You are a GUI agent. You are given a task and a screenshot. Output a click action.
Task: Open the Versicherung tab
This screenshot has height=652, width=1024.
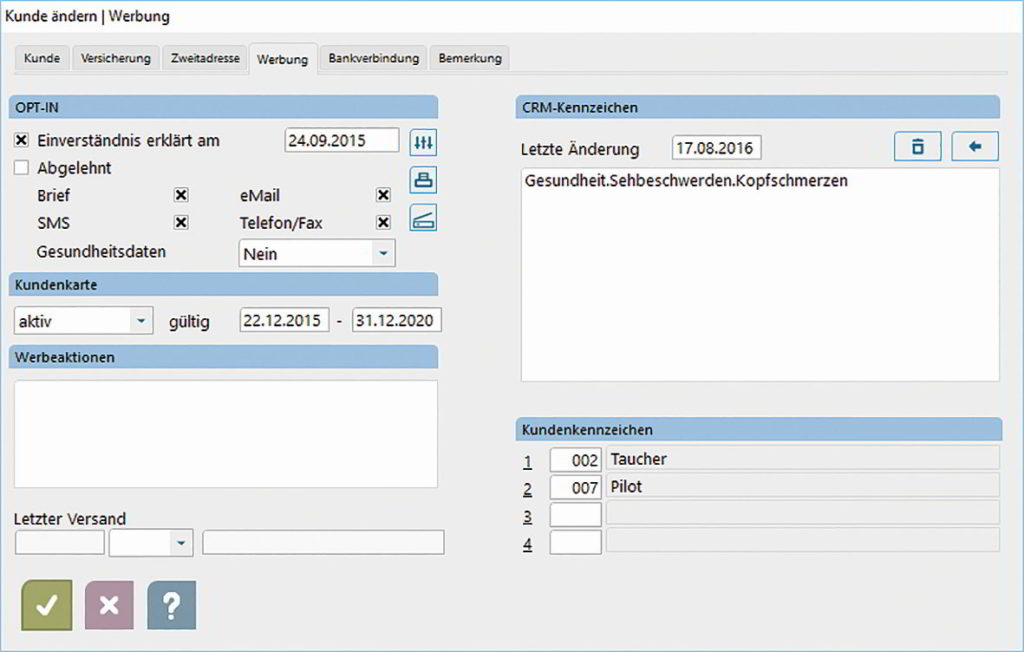click(116, 58)
